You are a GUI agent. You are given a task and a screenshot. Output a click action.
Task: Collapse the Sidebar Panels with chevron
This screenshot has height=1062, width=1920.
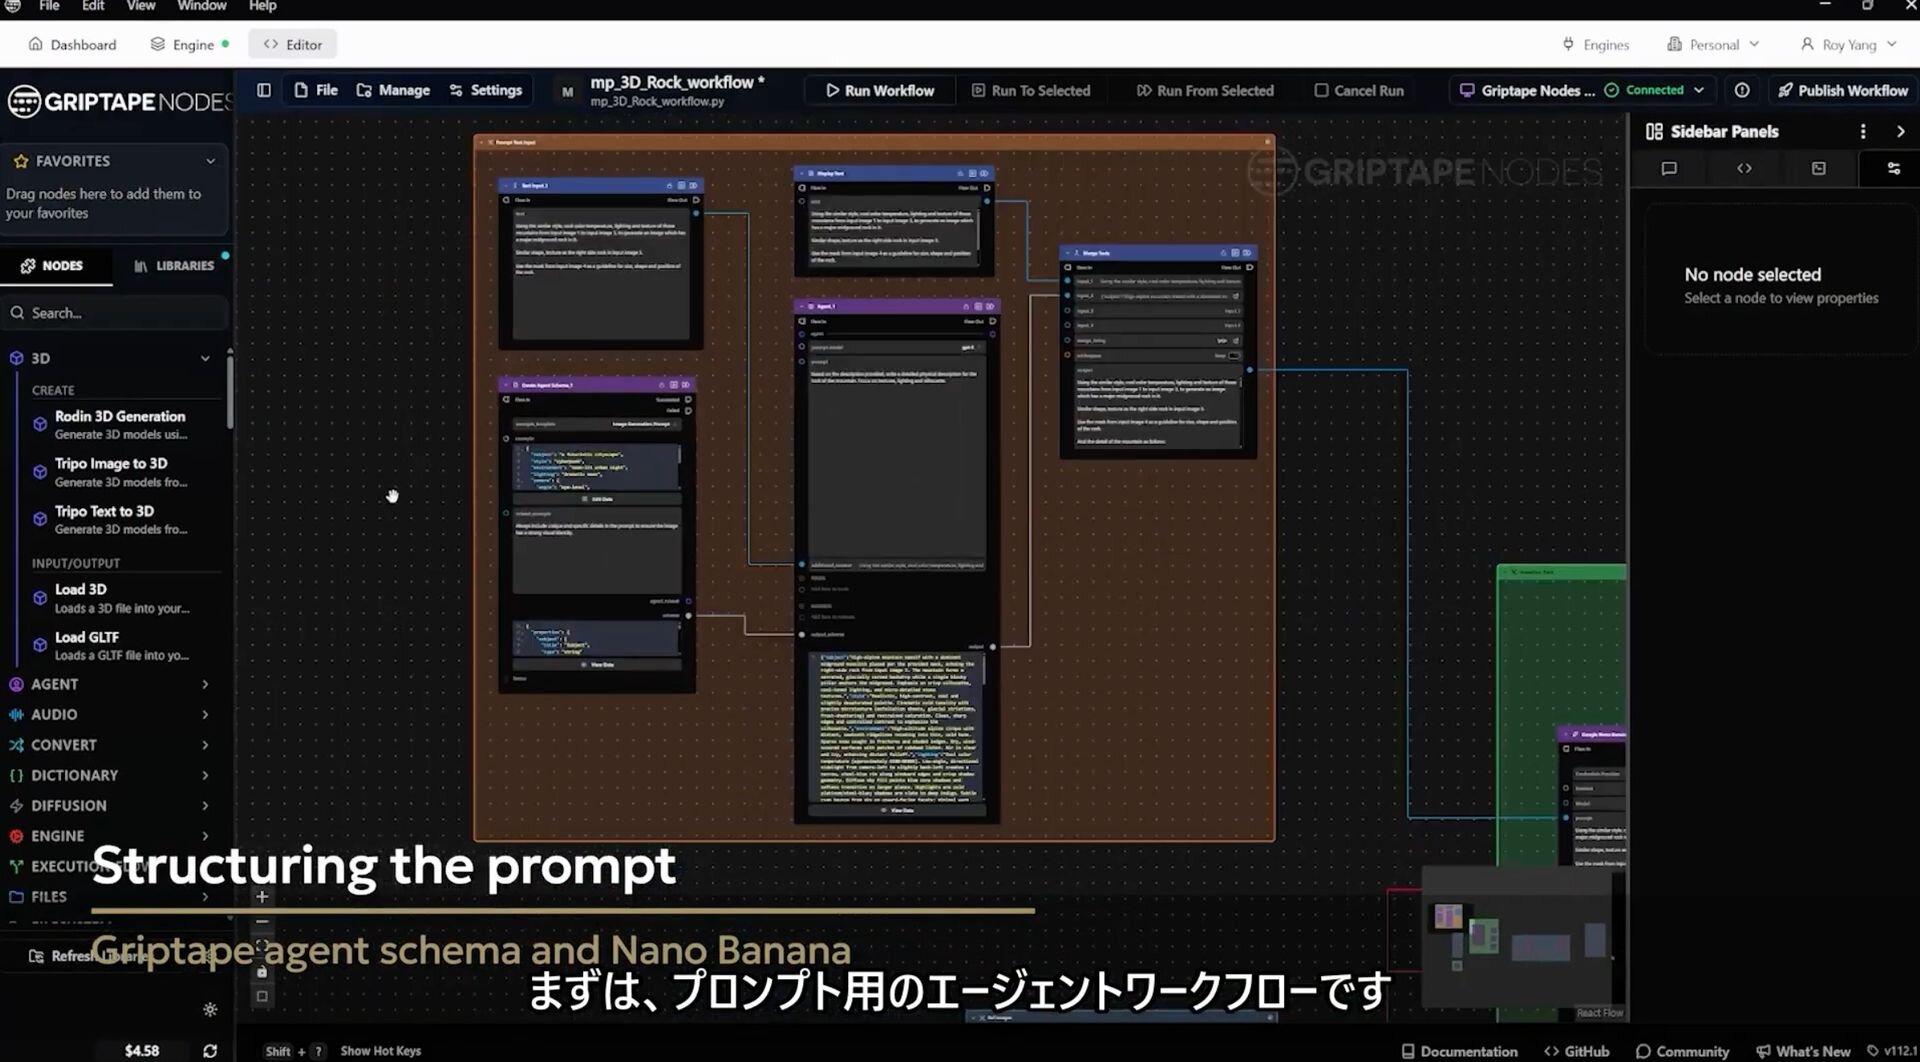pyautogui.click(x=1901, y=131)
